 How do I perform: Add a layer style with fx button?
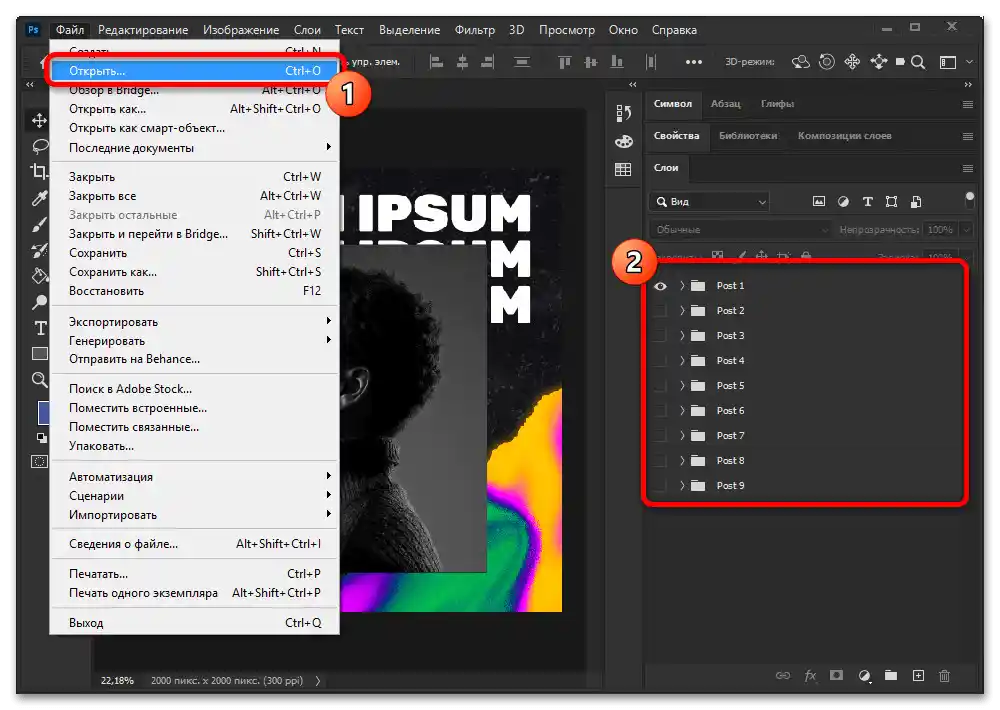(x=810, y=676)
